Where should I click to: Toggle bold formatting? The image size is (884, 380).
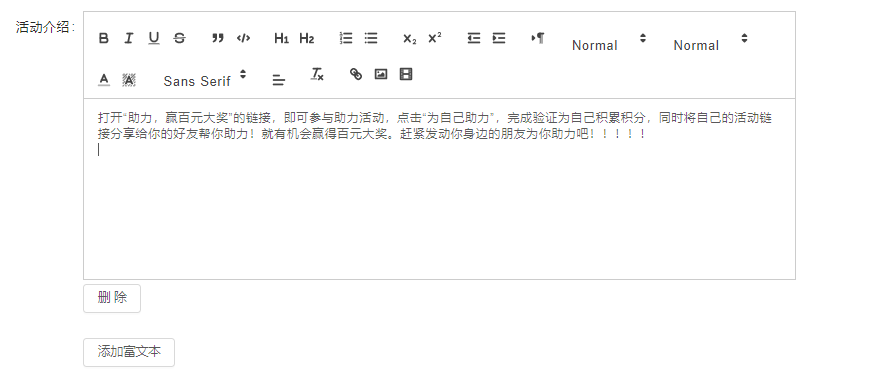[x=104, y=38]
